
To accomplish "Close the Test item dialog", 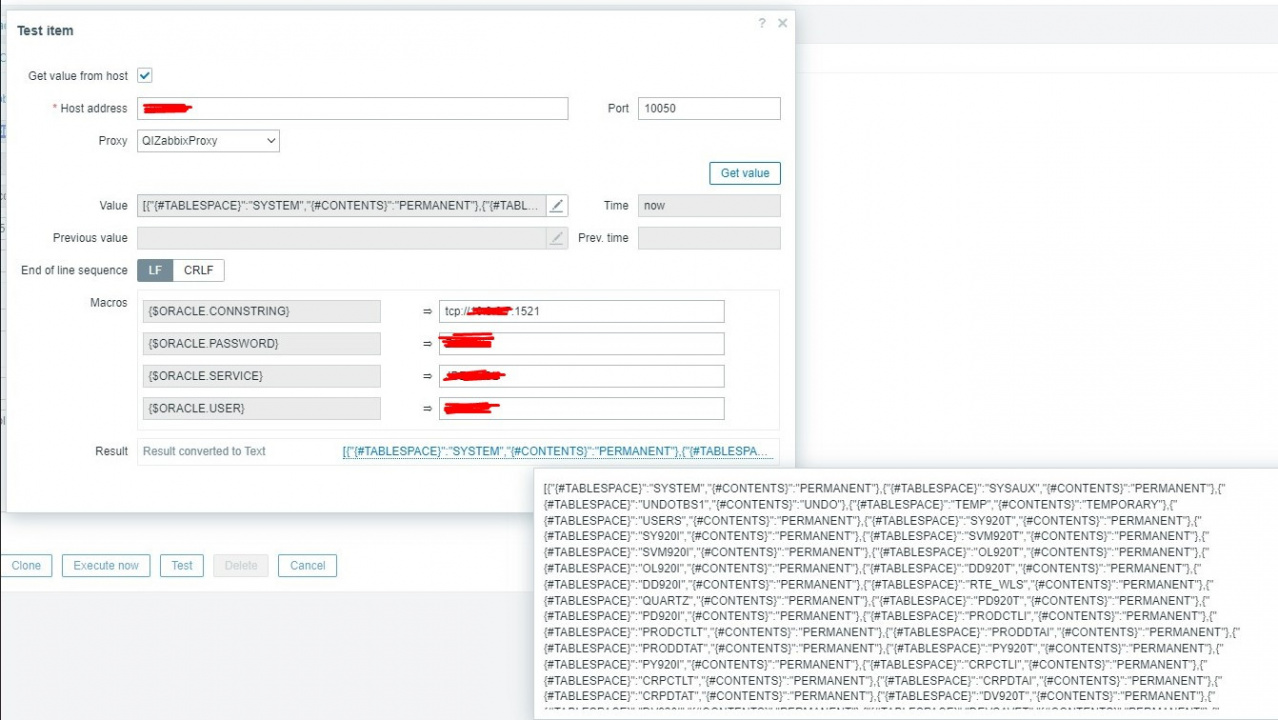I will click(783, 23).
